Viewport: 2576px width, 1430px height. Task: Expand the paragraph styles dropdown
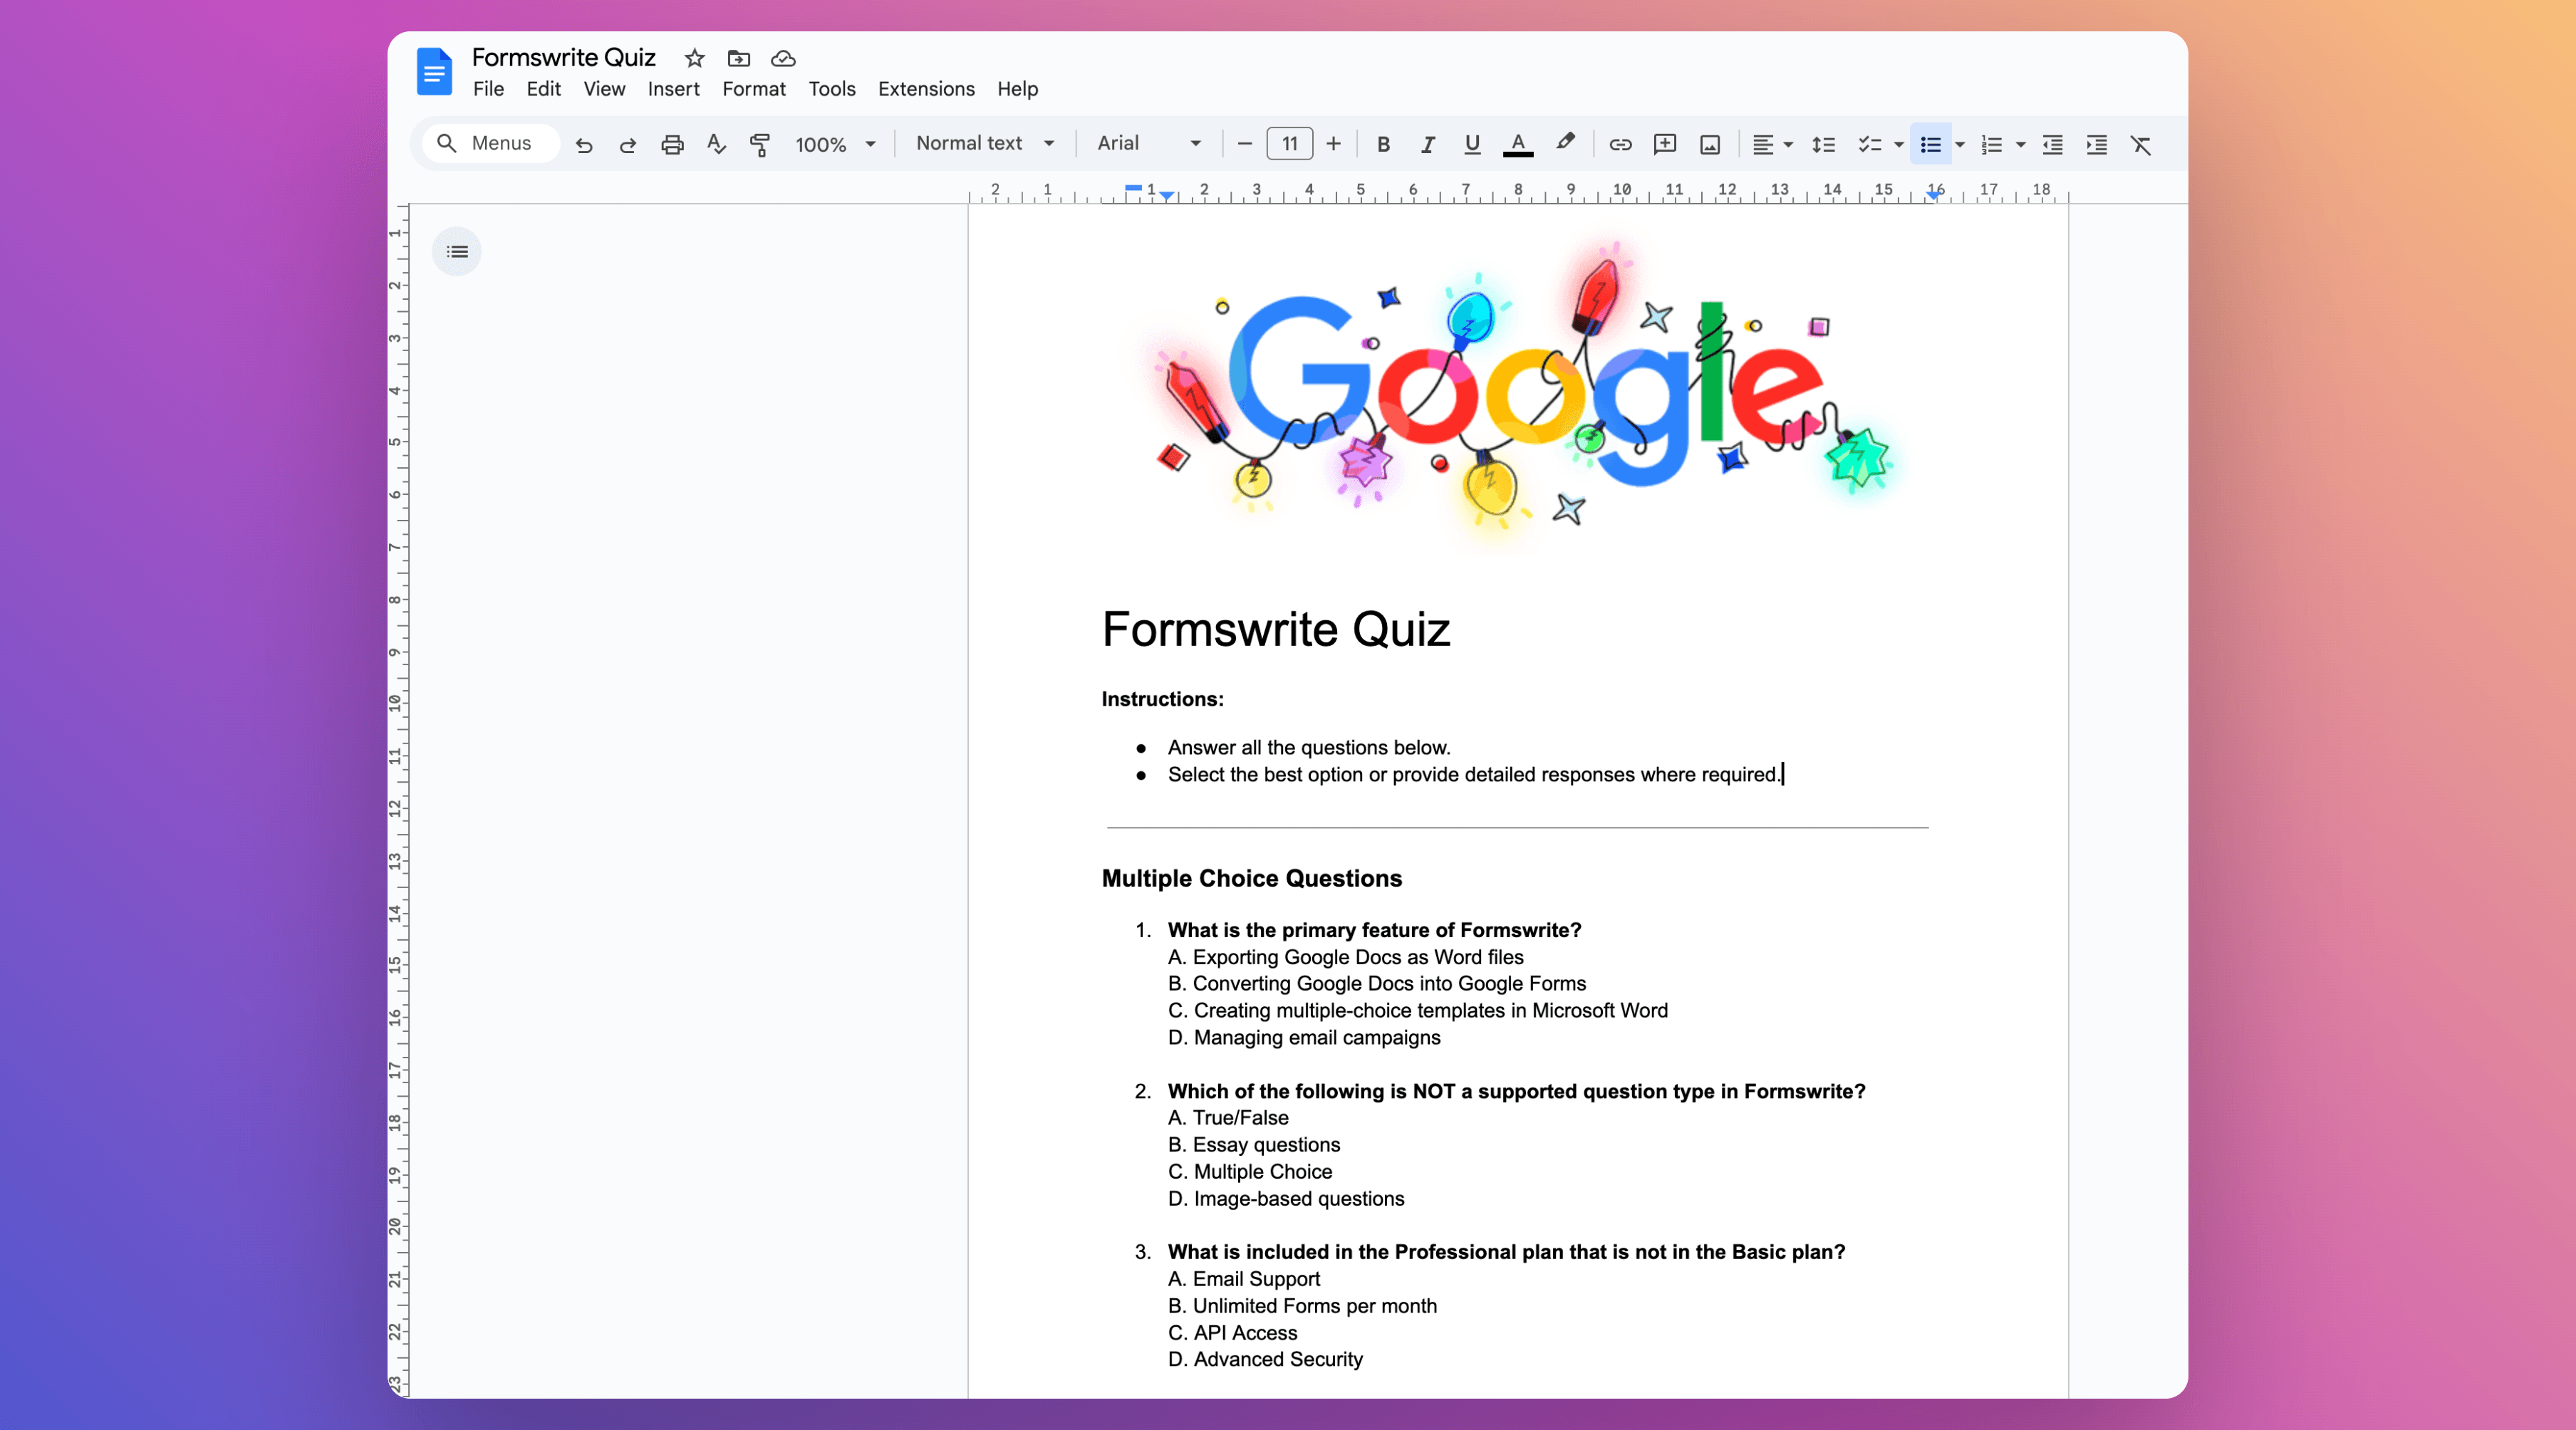tap(1048, 143)
